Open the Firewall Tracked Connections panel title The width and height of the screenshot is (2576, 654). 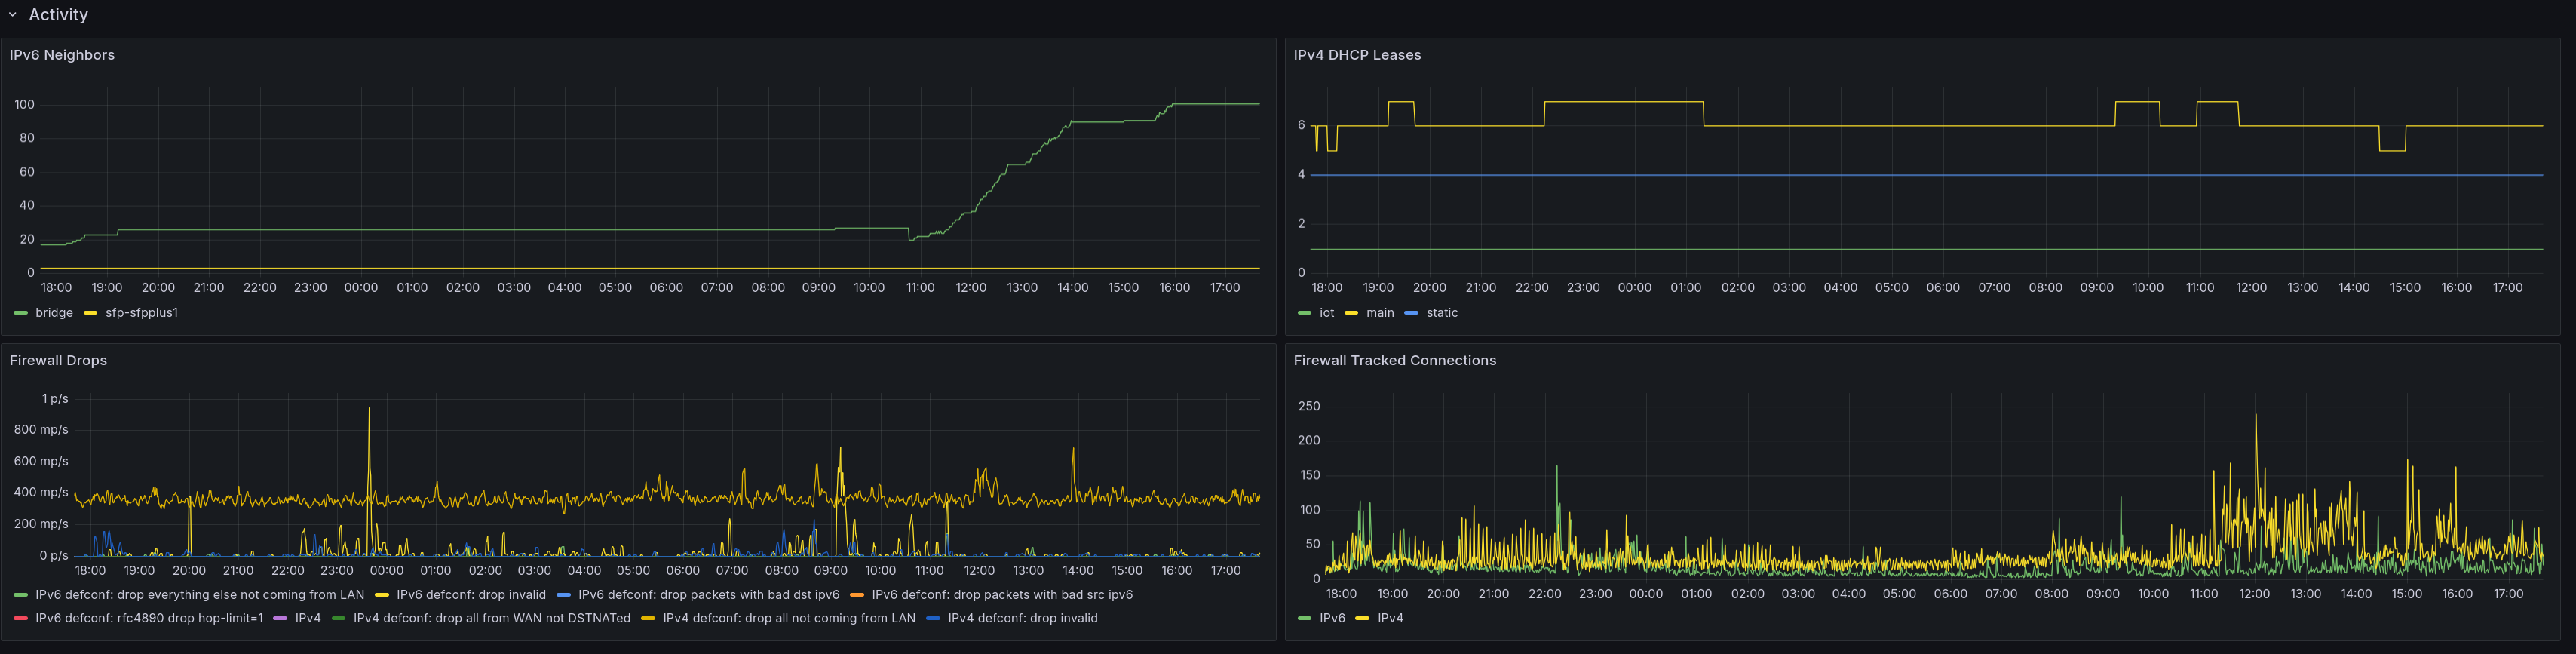pos(1395,360)
